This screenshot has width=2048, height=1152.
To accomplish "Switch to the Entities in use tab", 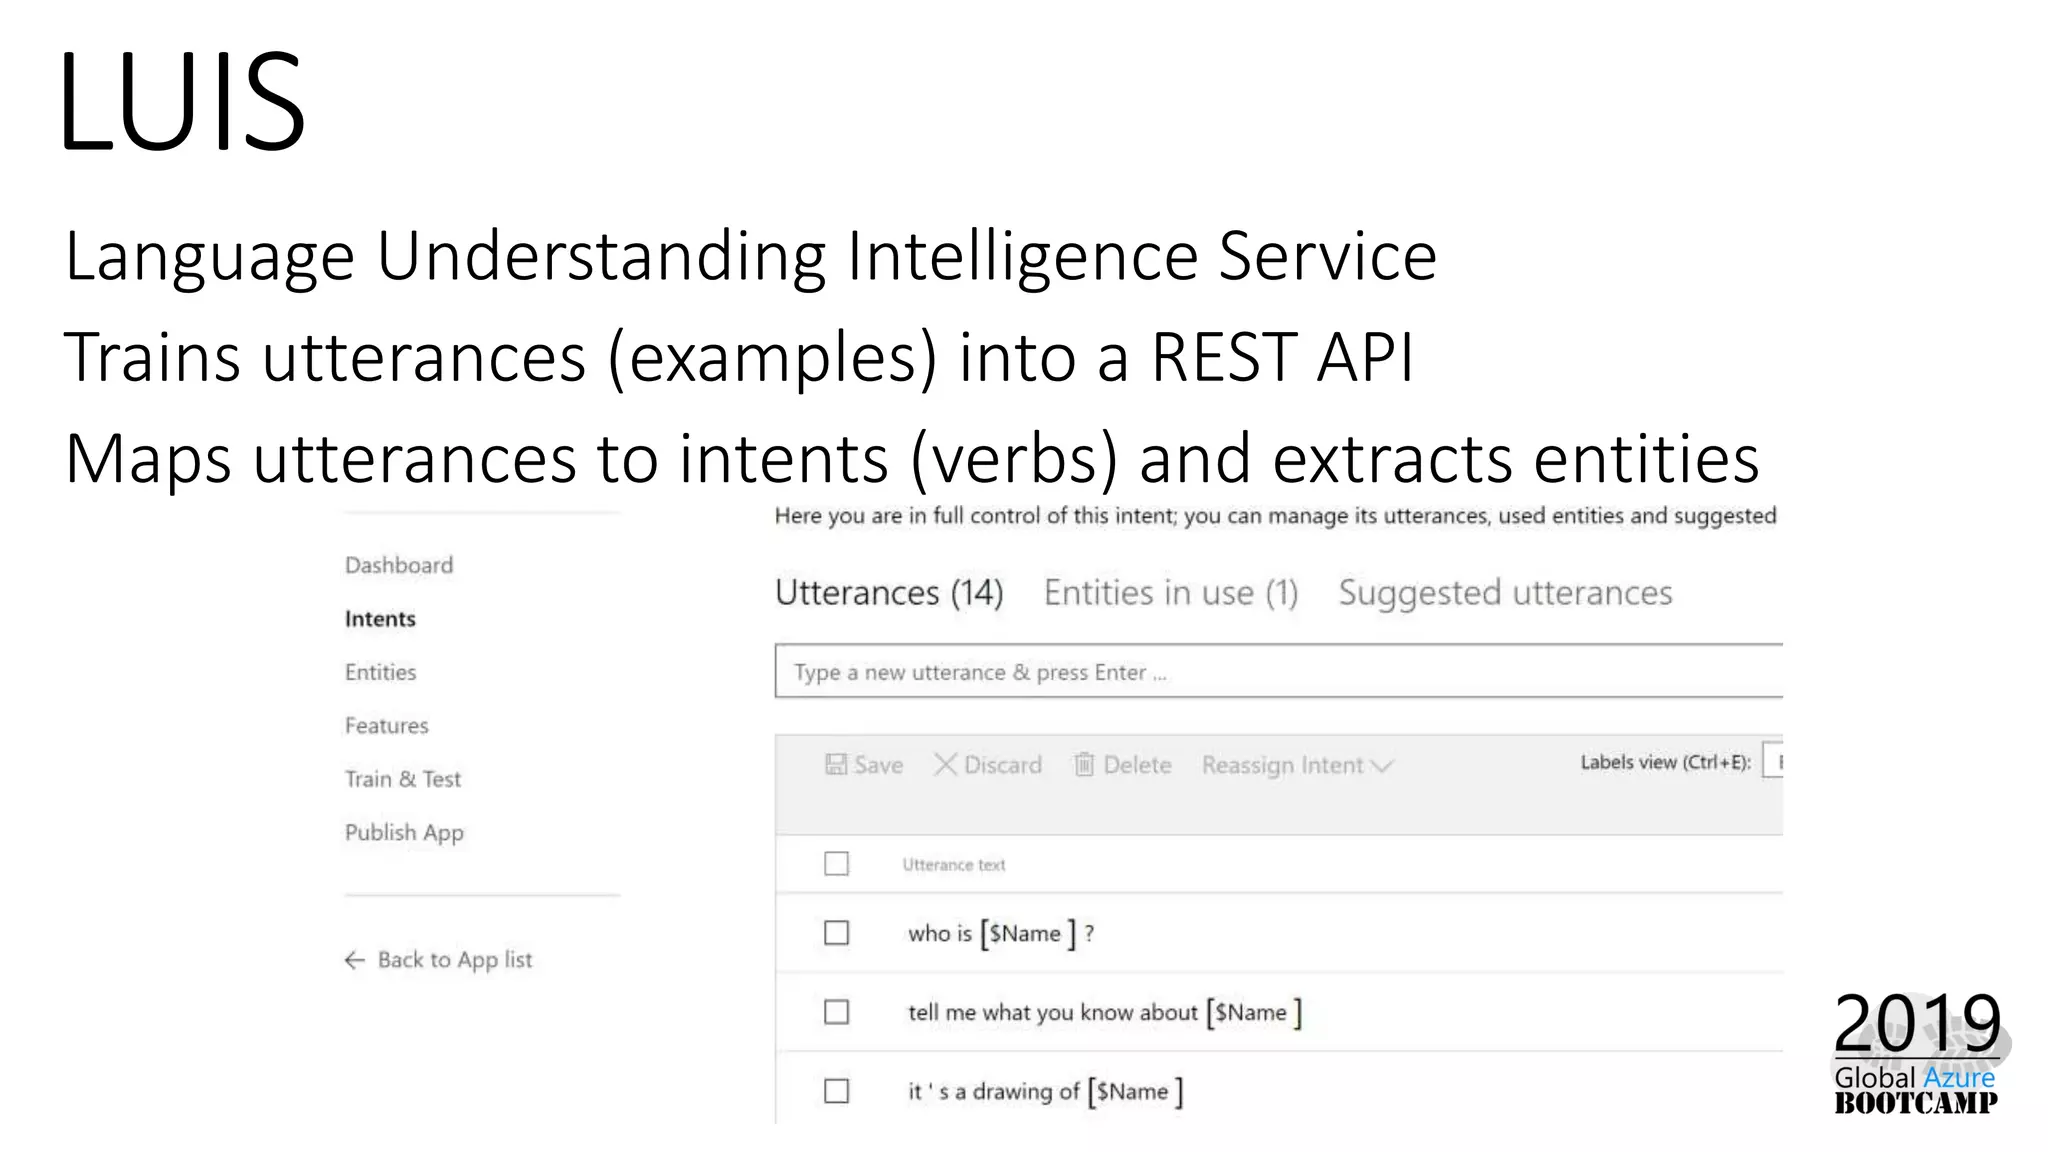I will [1170, 593].
